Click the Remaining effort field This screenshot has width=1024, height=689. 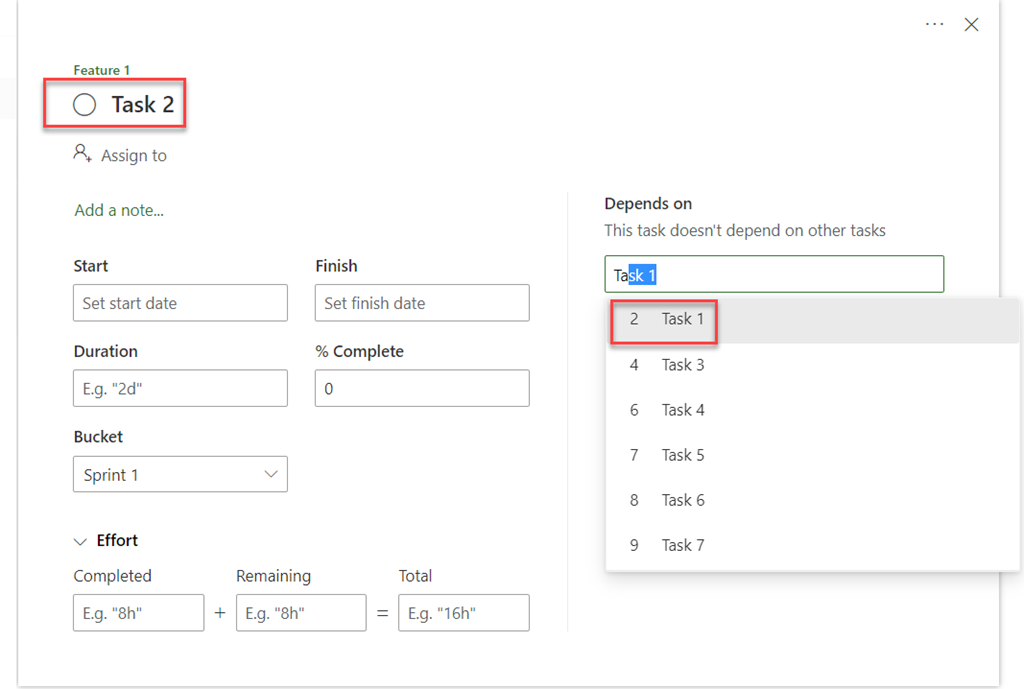pyautogui.click(x=300, y=613)
